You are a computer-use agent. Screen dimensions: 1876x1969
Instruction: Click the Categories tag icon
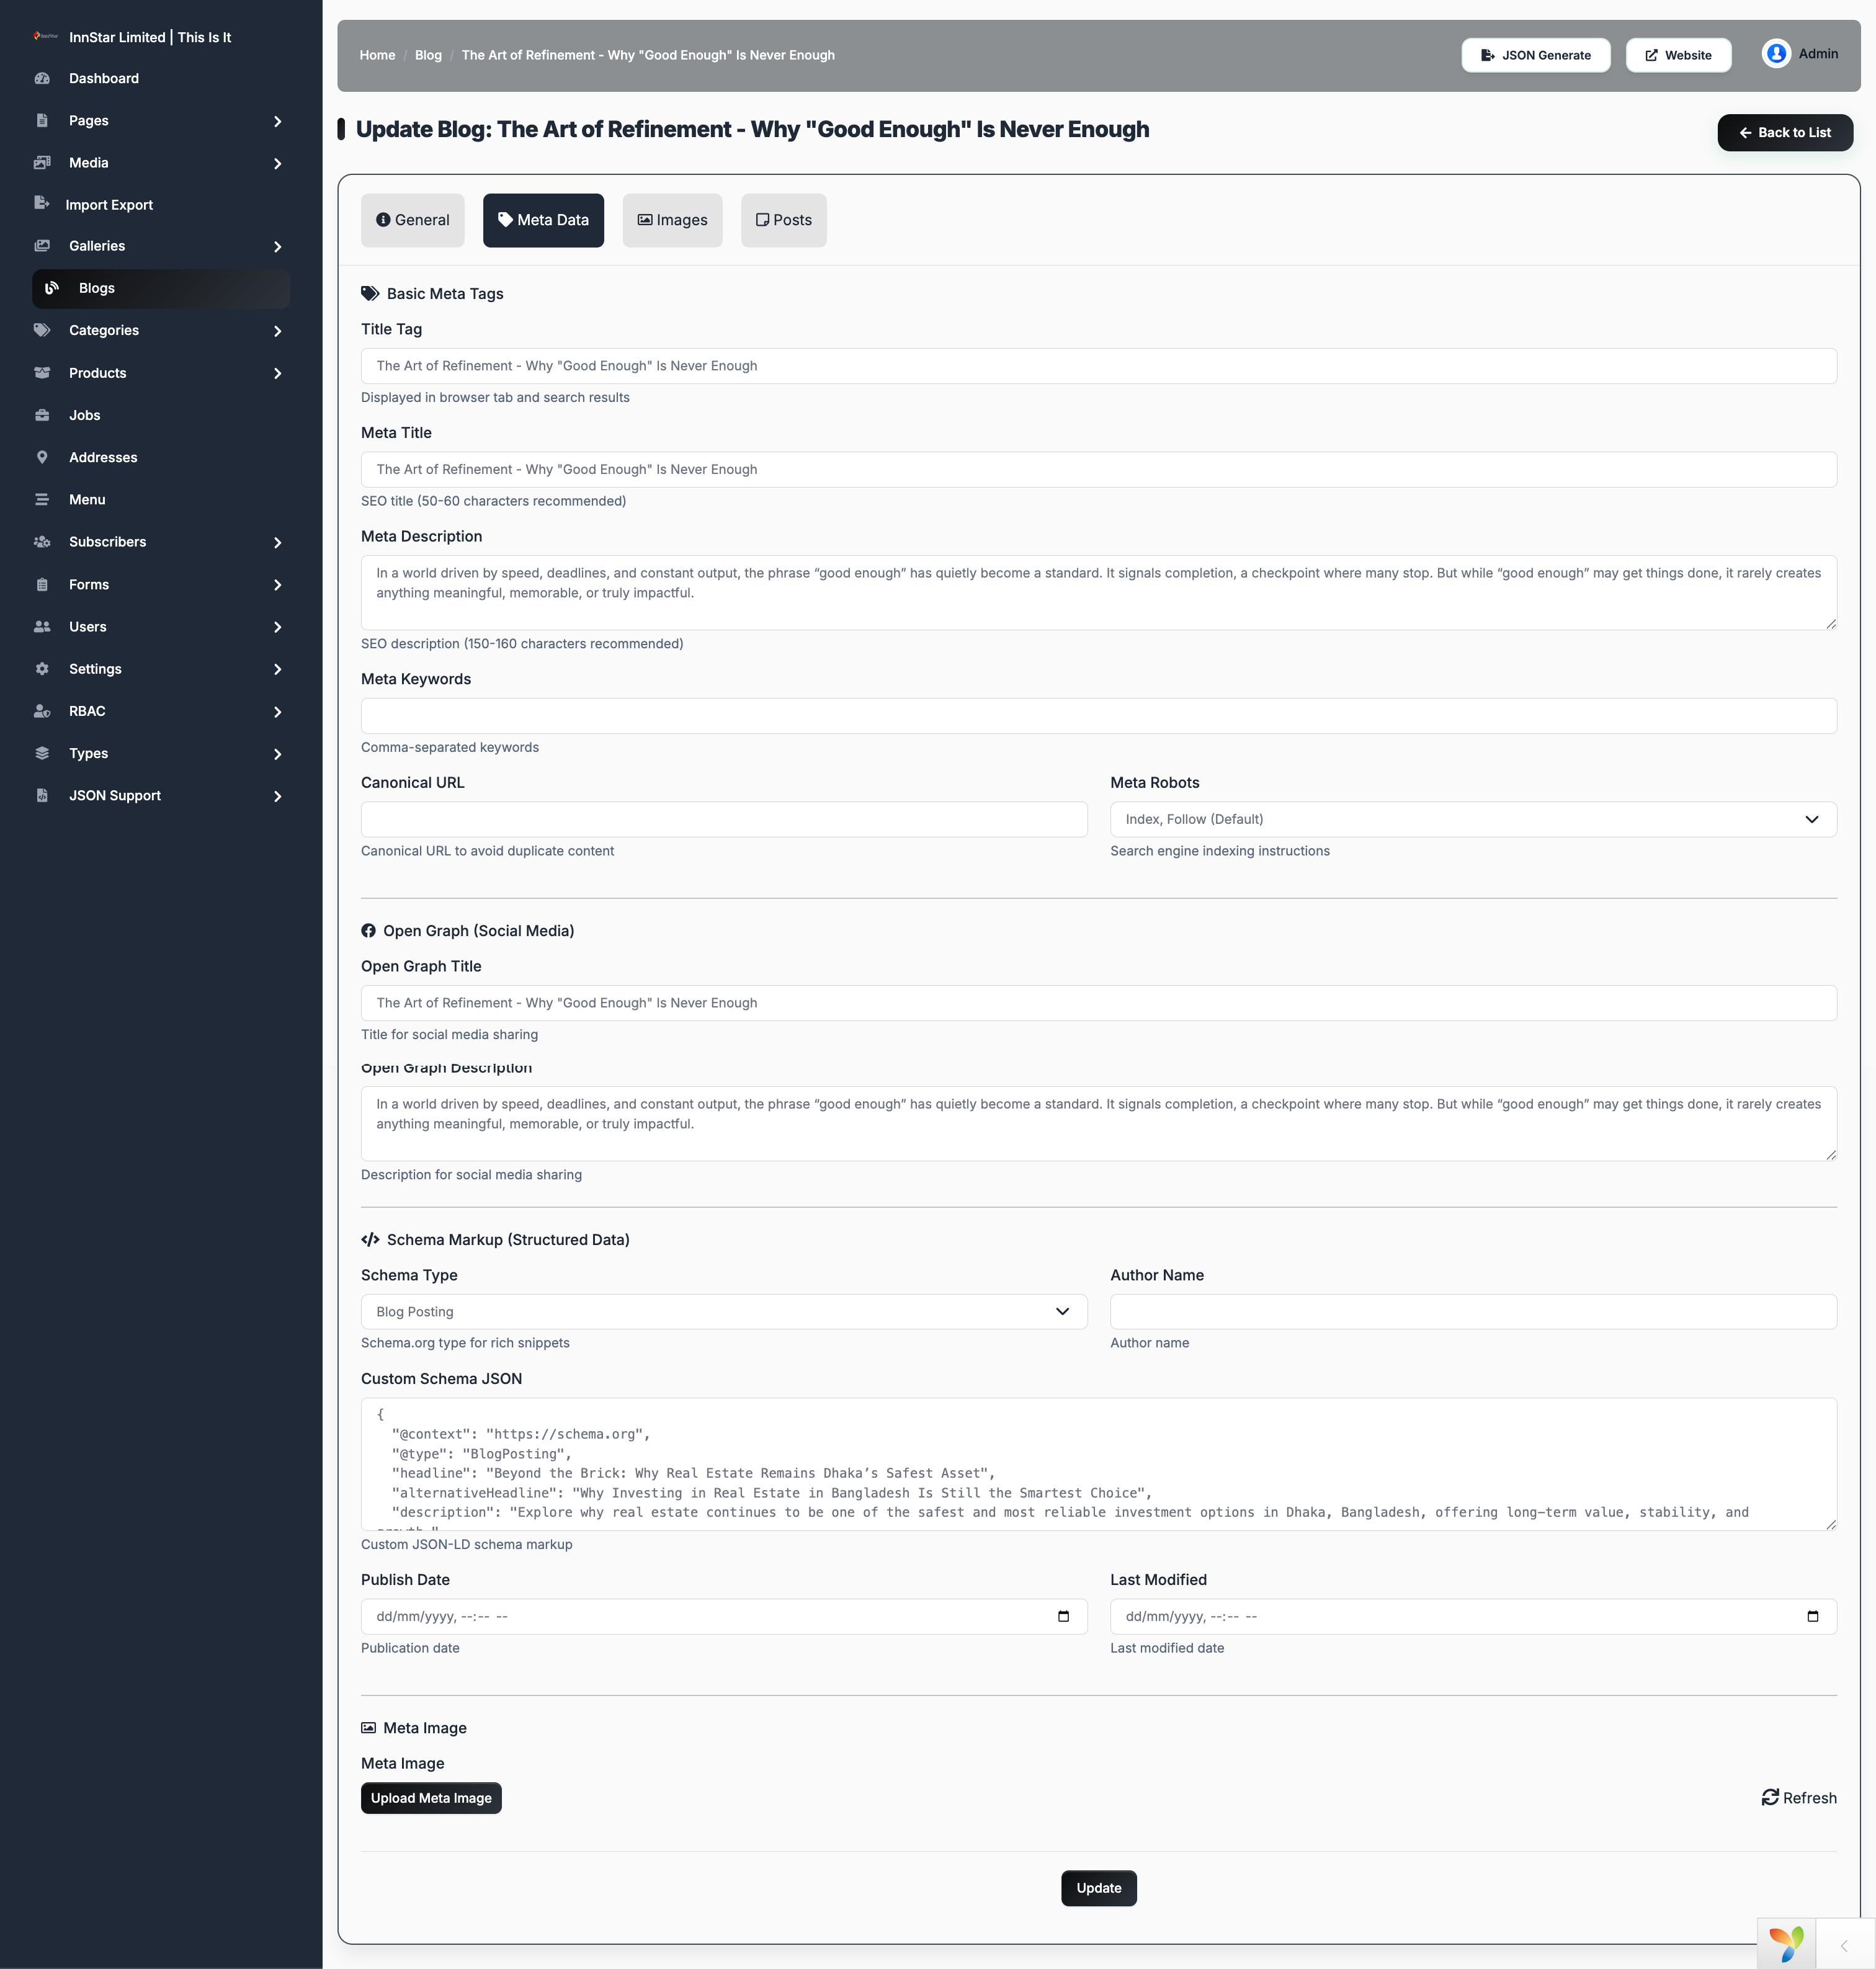pos(42,330)
